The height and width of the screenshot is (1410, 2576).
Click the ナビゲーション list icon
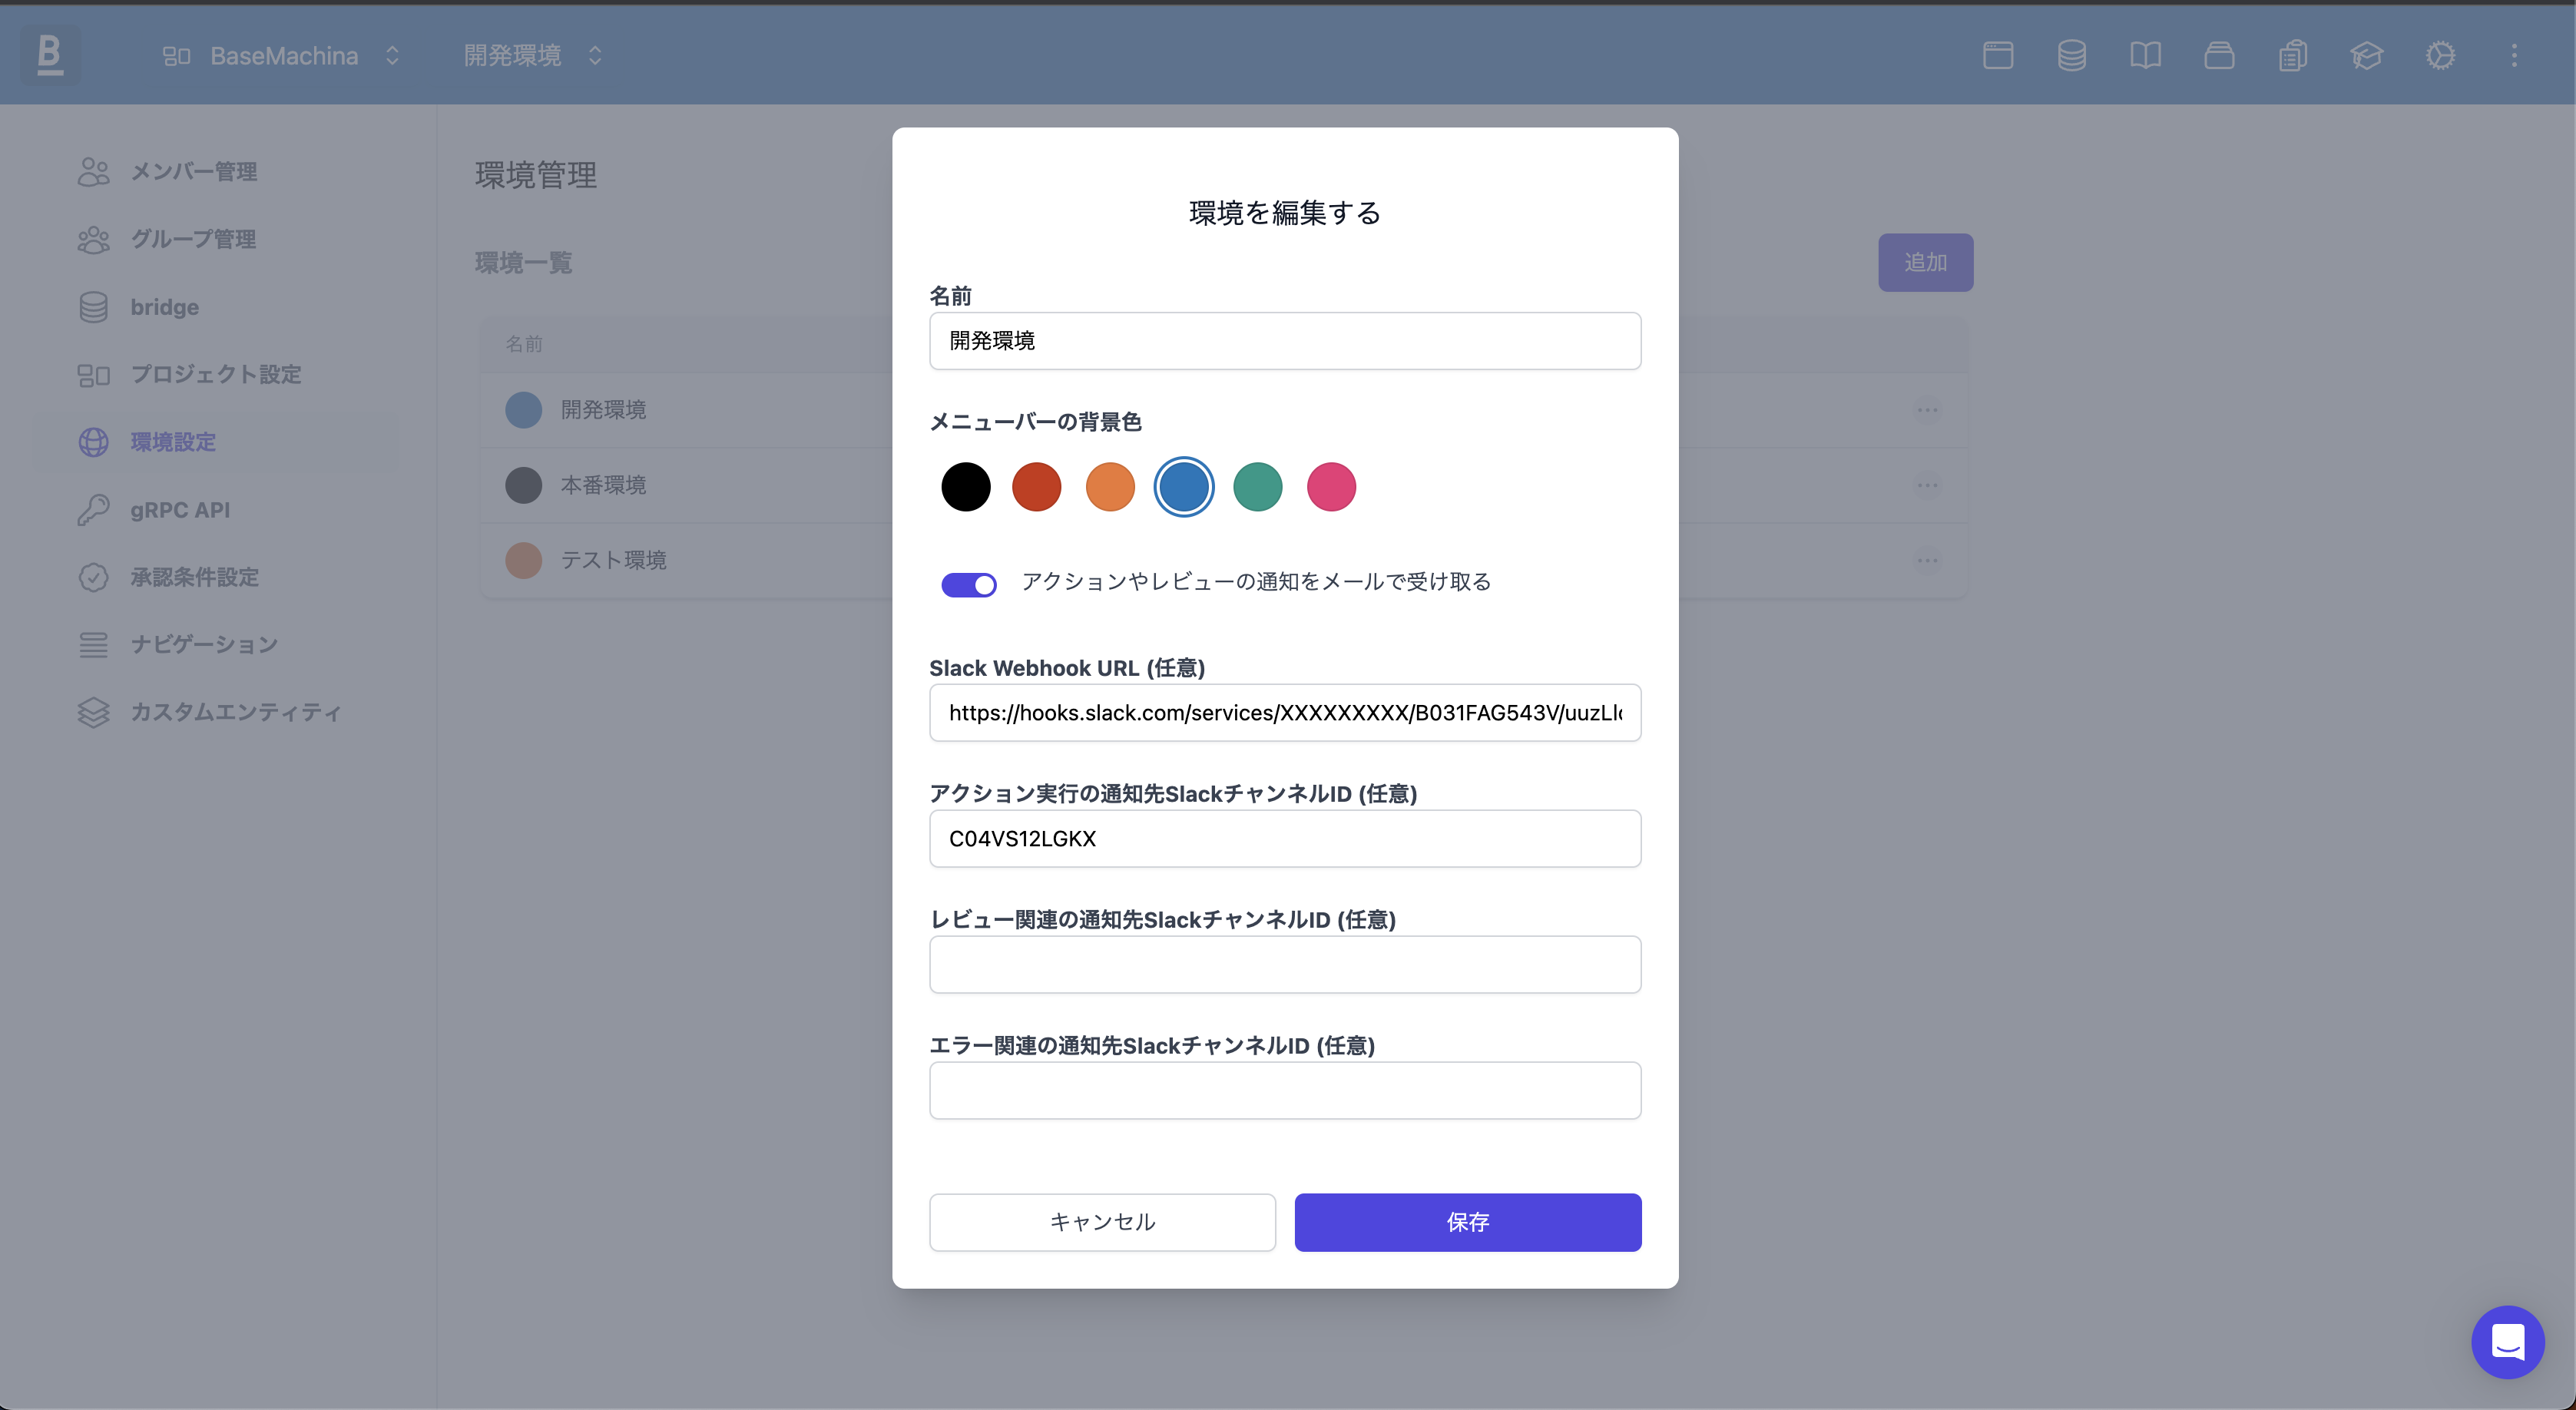[x=93, y=645]
